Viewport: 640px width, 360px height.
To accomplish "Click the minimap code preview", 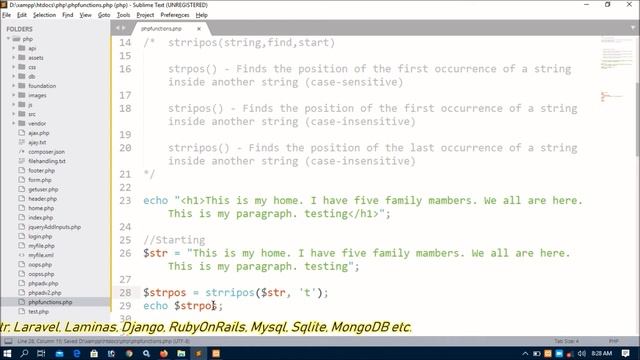I will click(616, 69).
